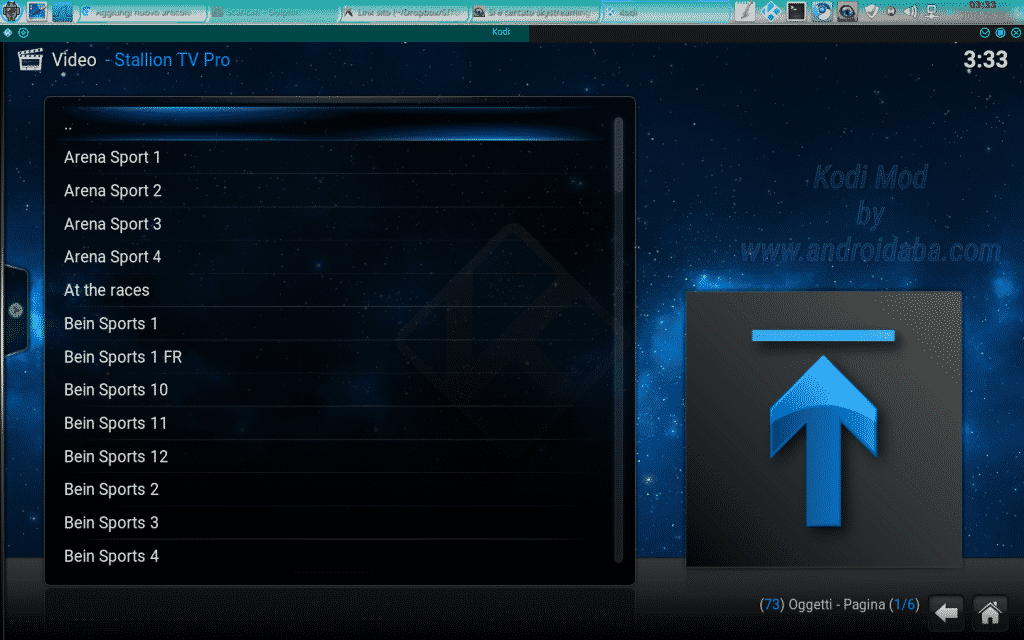Switch to the Dolphin file manager taskbar window

pyautogui.click(x=273, y=12)
